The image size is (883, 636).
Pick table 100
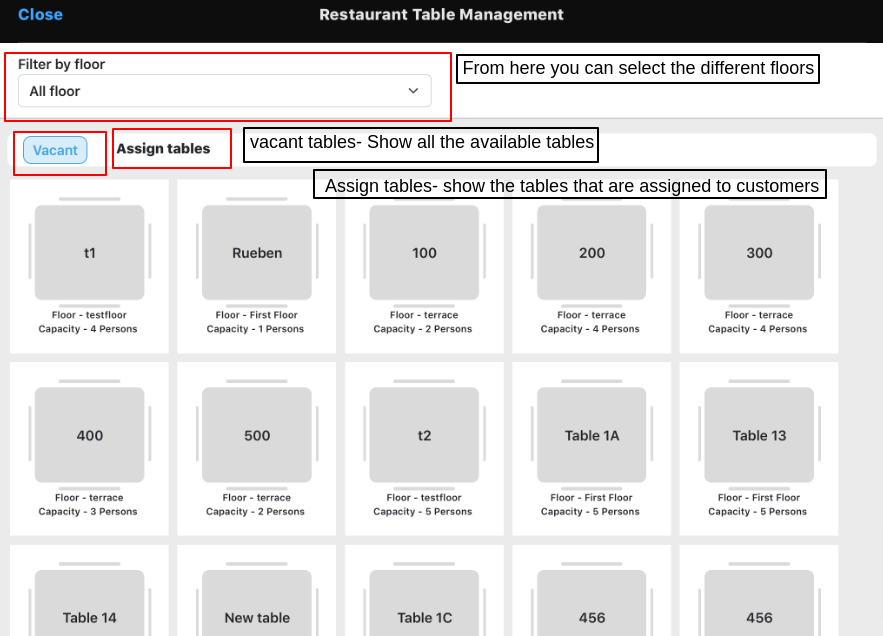[x=424, y=252]
